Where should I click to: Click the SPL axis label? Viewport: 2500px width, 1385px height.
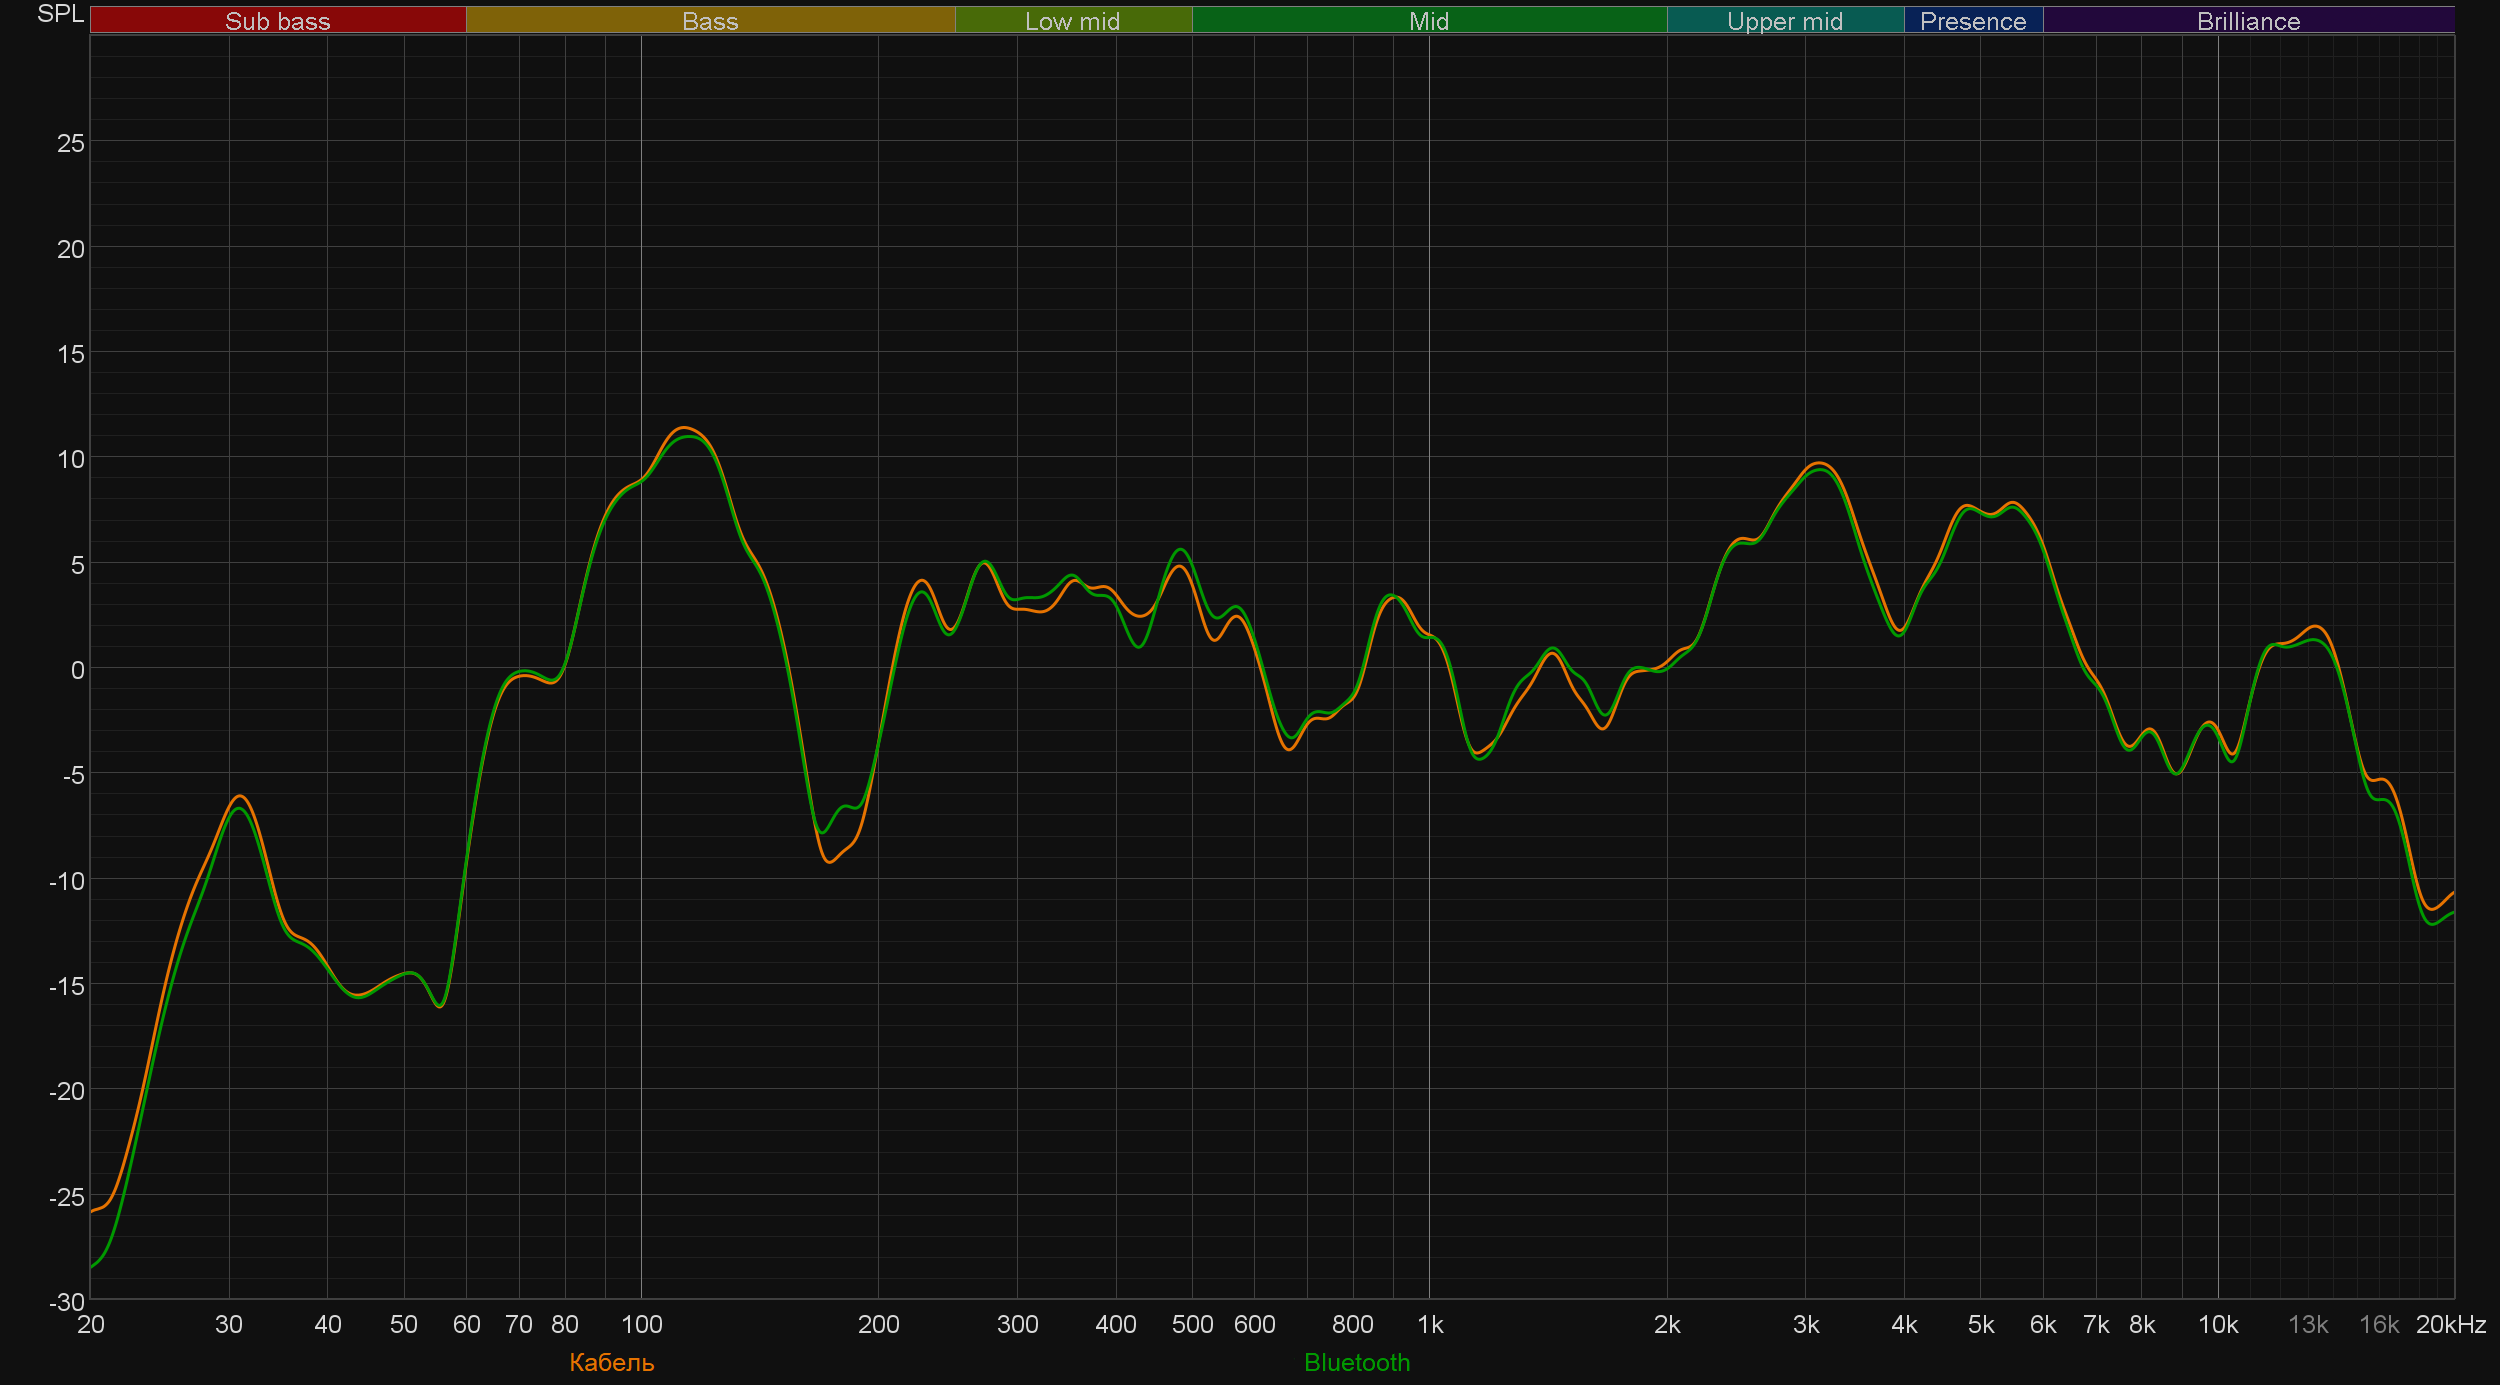(x=60, y=14)
